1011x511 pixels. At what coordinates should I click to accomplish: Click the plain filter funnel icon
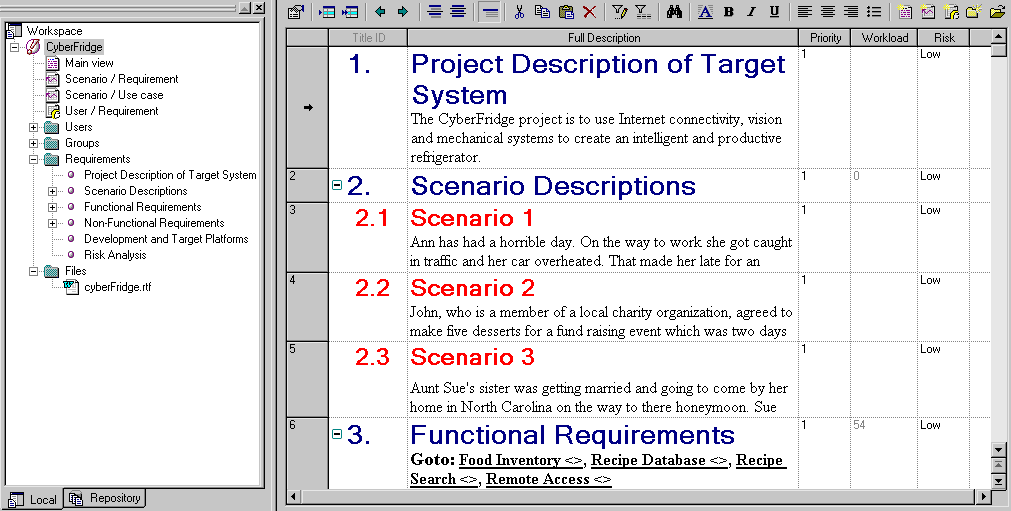(x=643, y=12)
